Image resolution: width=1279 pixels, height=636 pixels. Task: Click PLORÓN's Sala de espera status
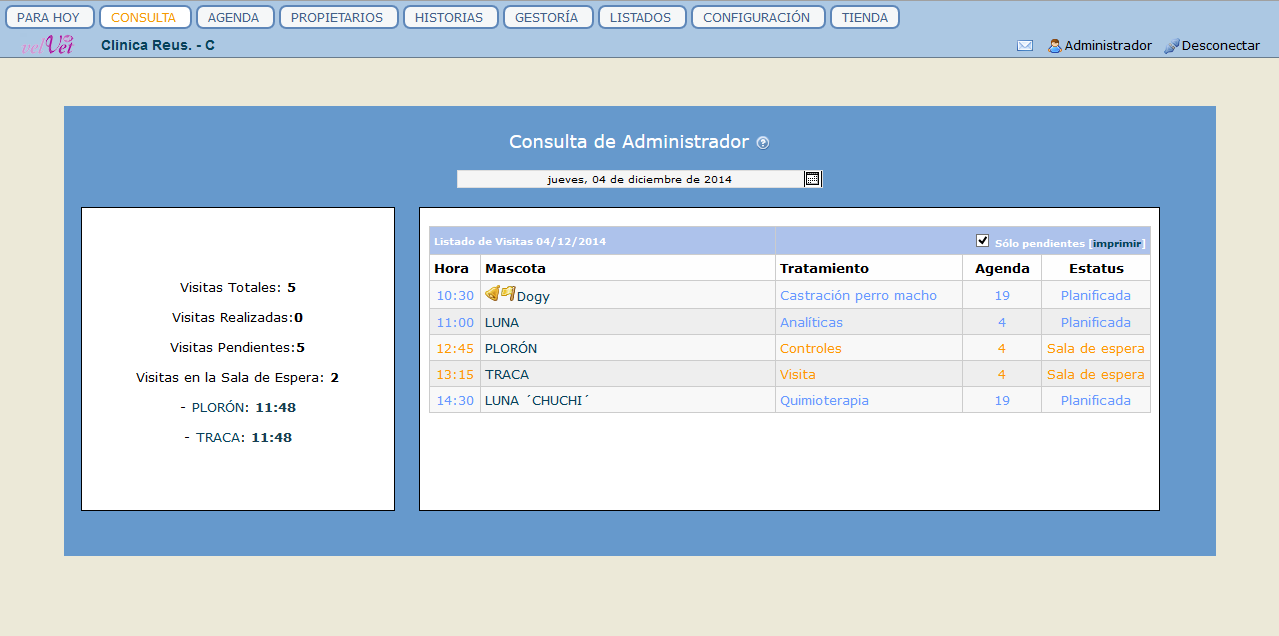click(x=1095, y=349)
